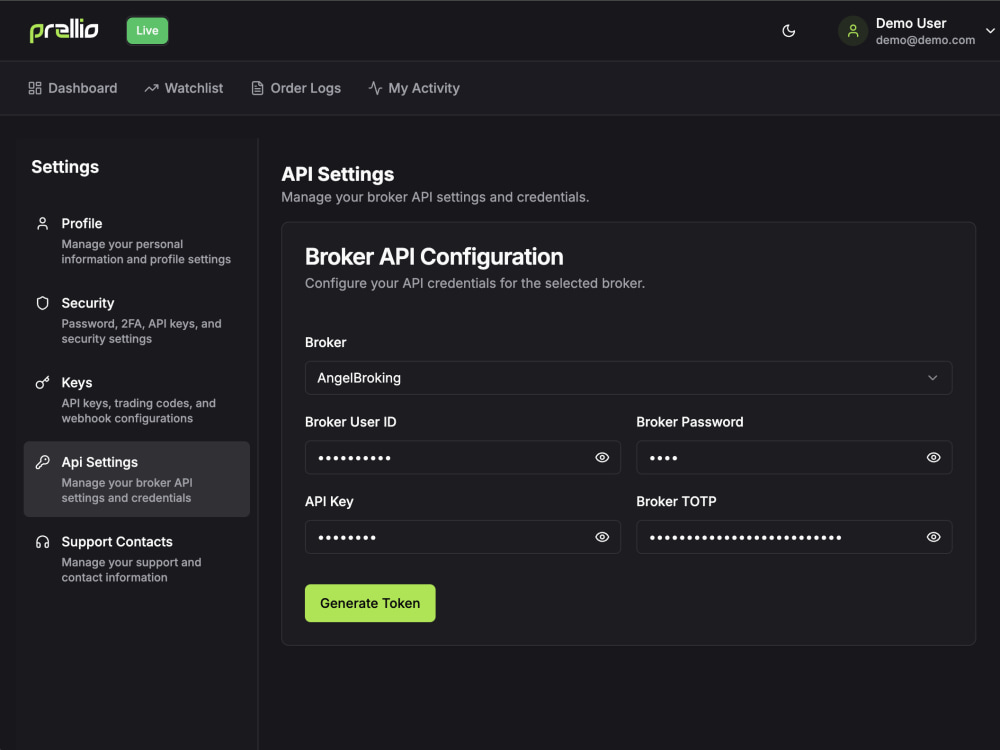This screenshot has width=1000, height=750.
Task: Click 'Manage your personal information' description
Action: coord(146,251)
